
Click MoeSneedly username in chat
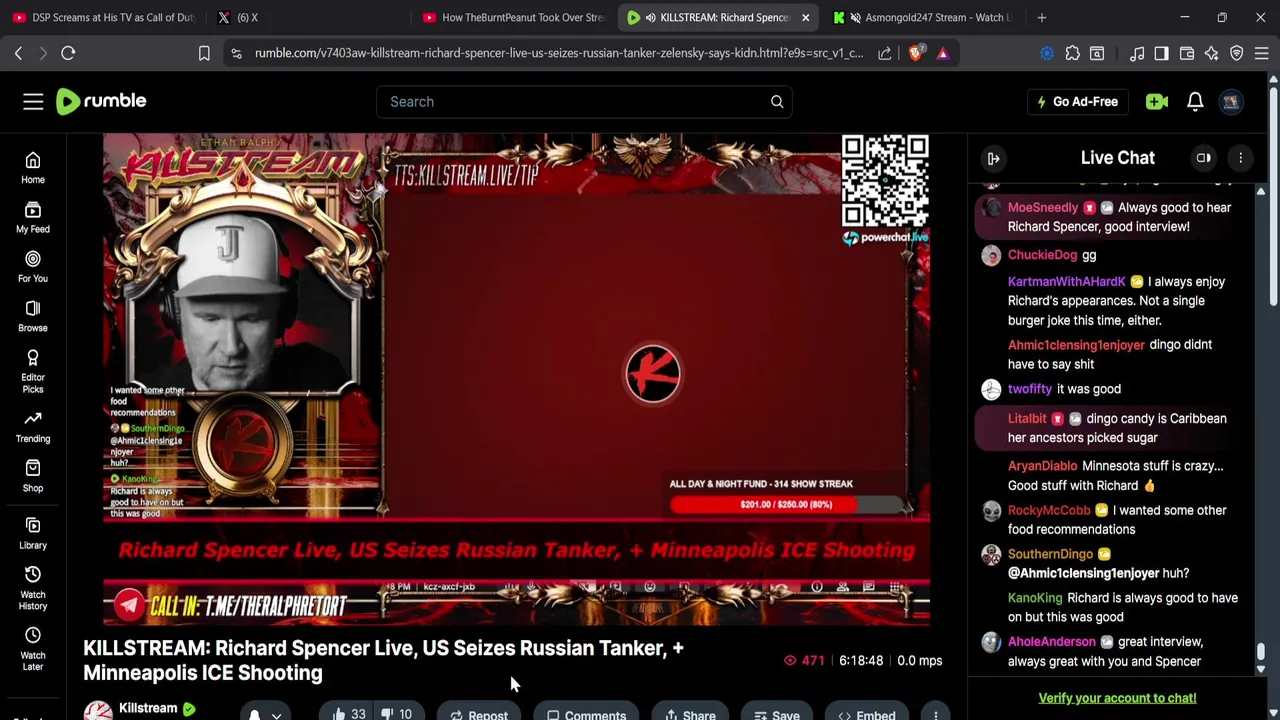pos(1043,208)
